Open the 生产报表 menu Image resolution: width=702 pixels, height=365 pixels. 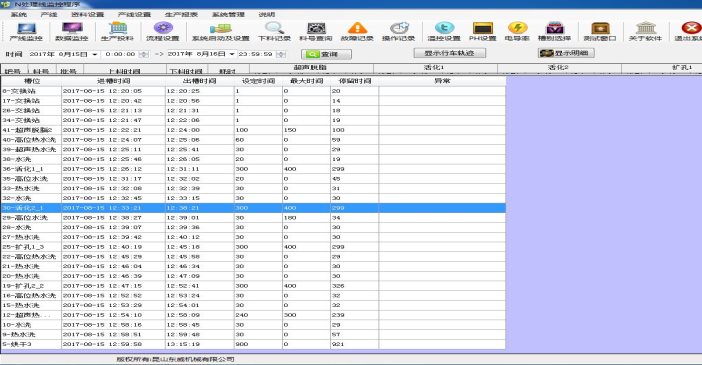(181, 15)
